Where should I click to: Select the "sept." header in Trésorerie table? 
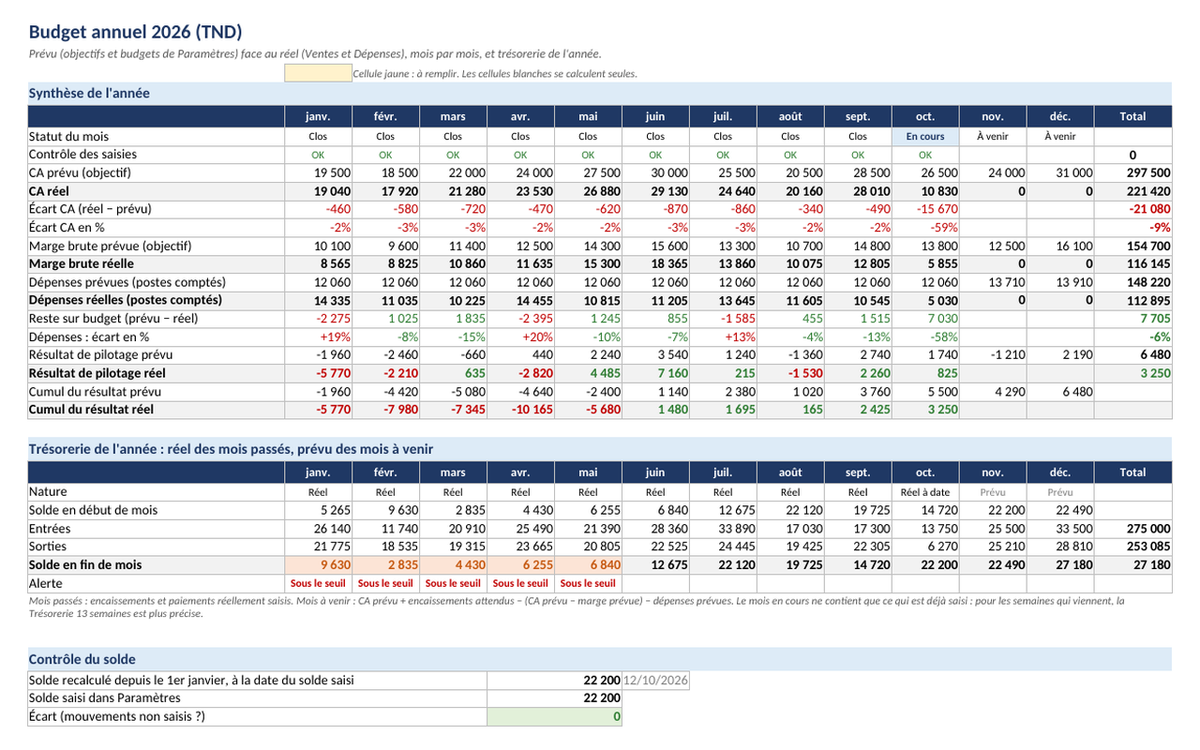pyautogui.click(x=858, y=472)
